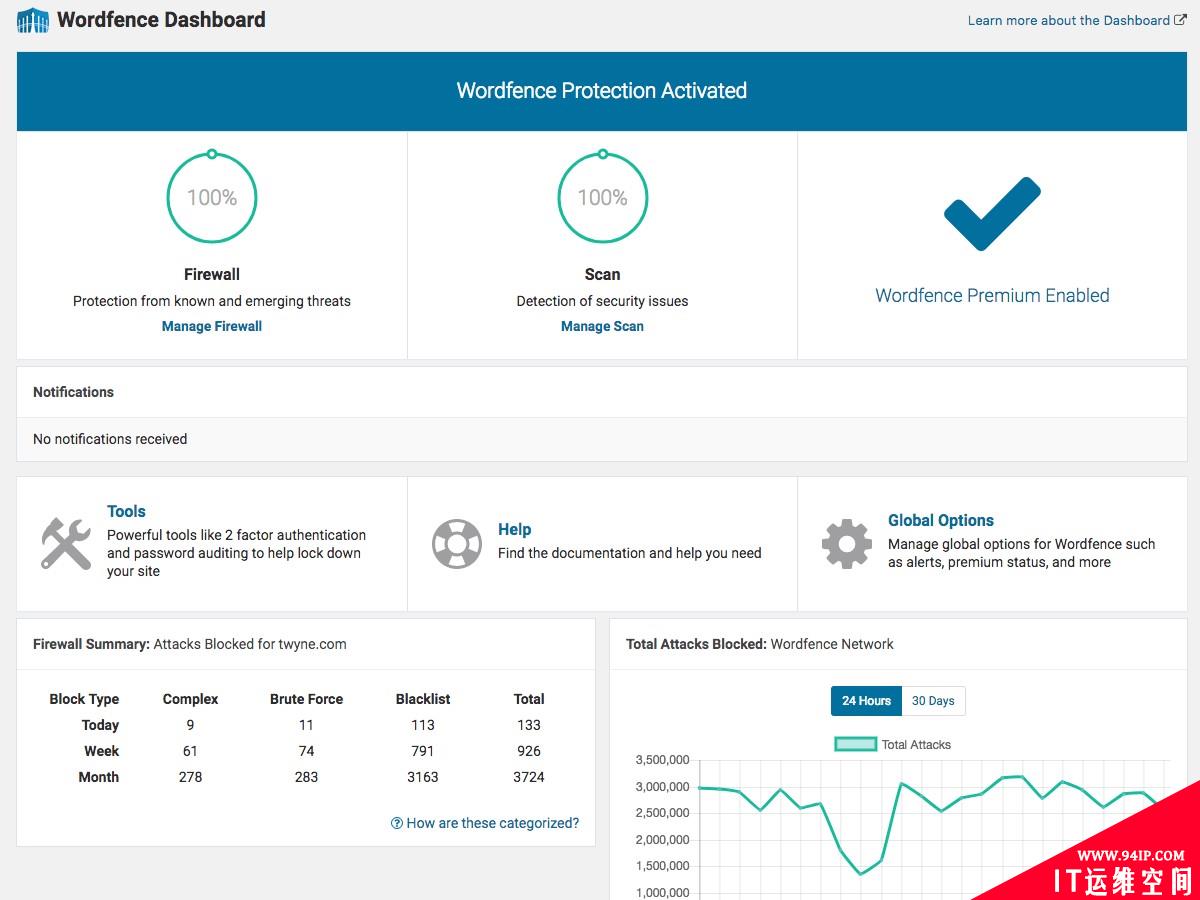The image size is (1200, 900).
Task: Click Month's Total value 3724
Action: point(529,777)
